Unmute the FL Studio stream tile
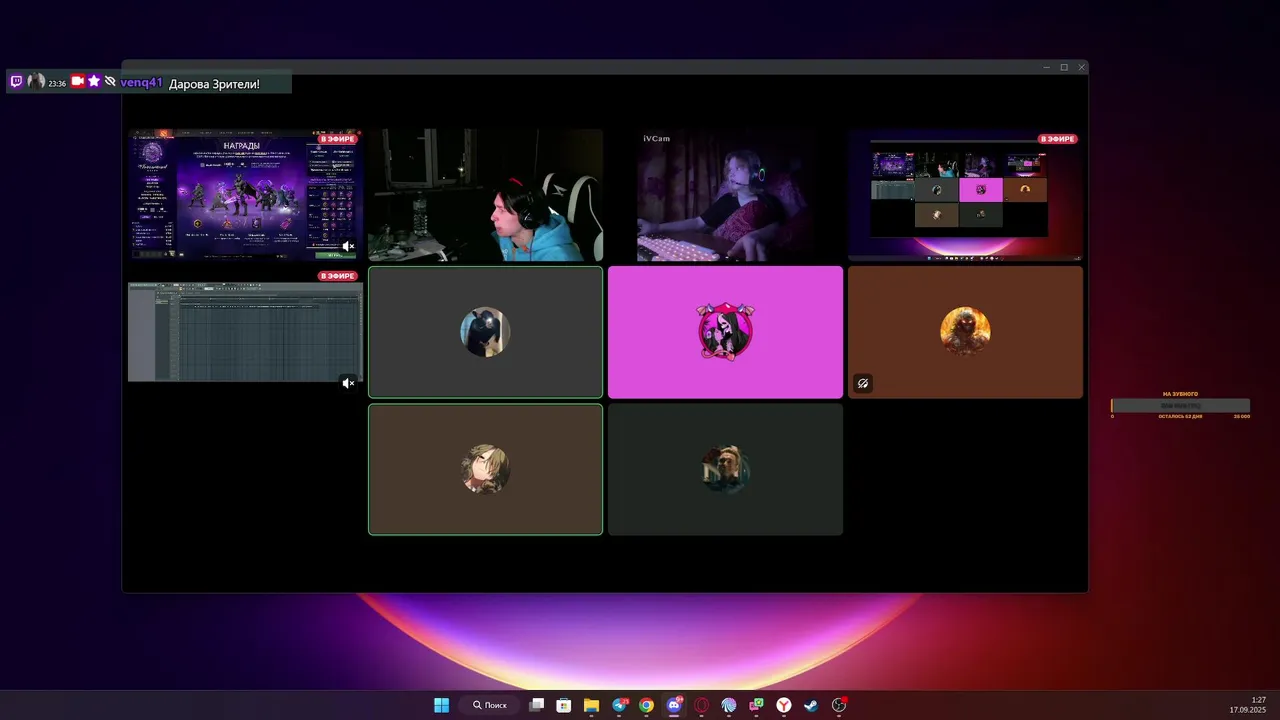This screenshot has width=1280, height=720. tap(348, 383)
